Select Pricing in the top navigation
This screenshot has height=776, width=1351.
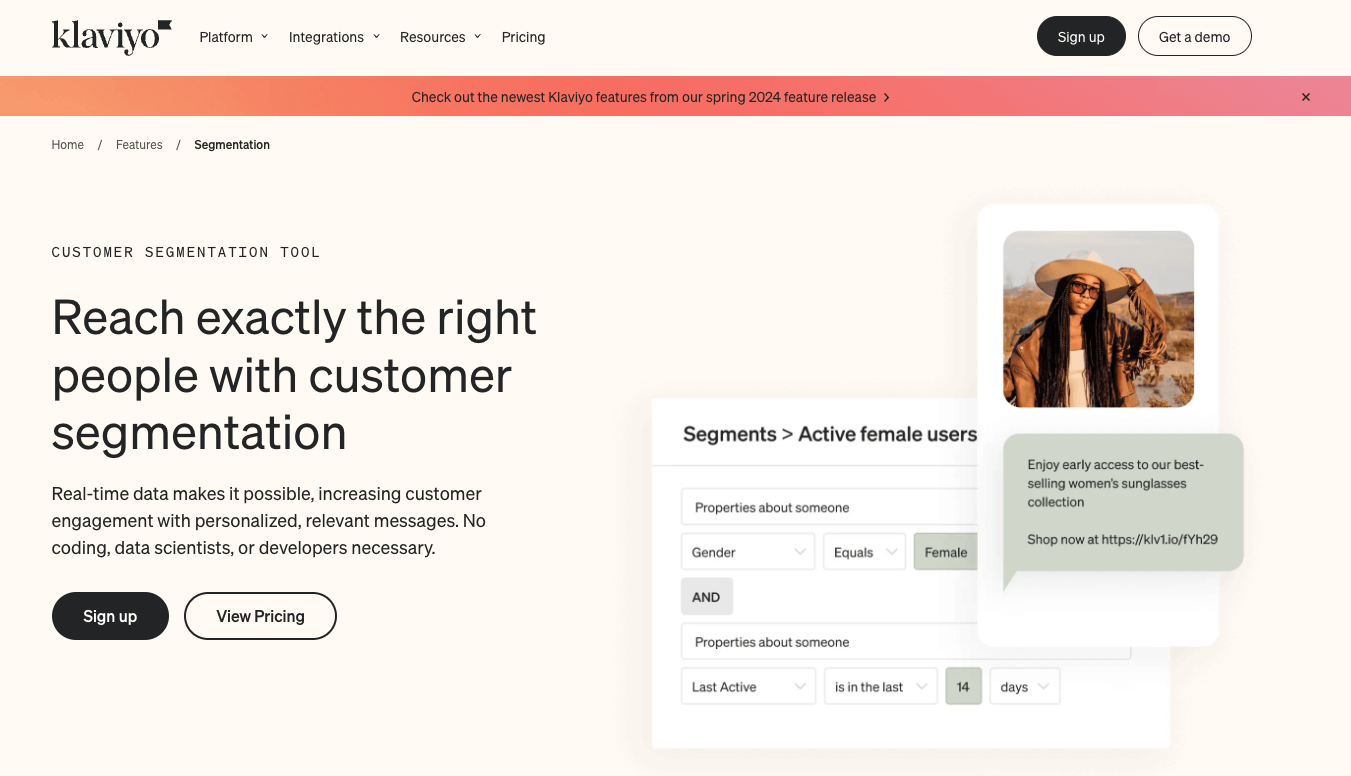pos(523,37)
